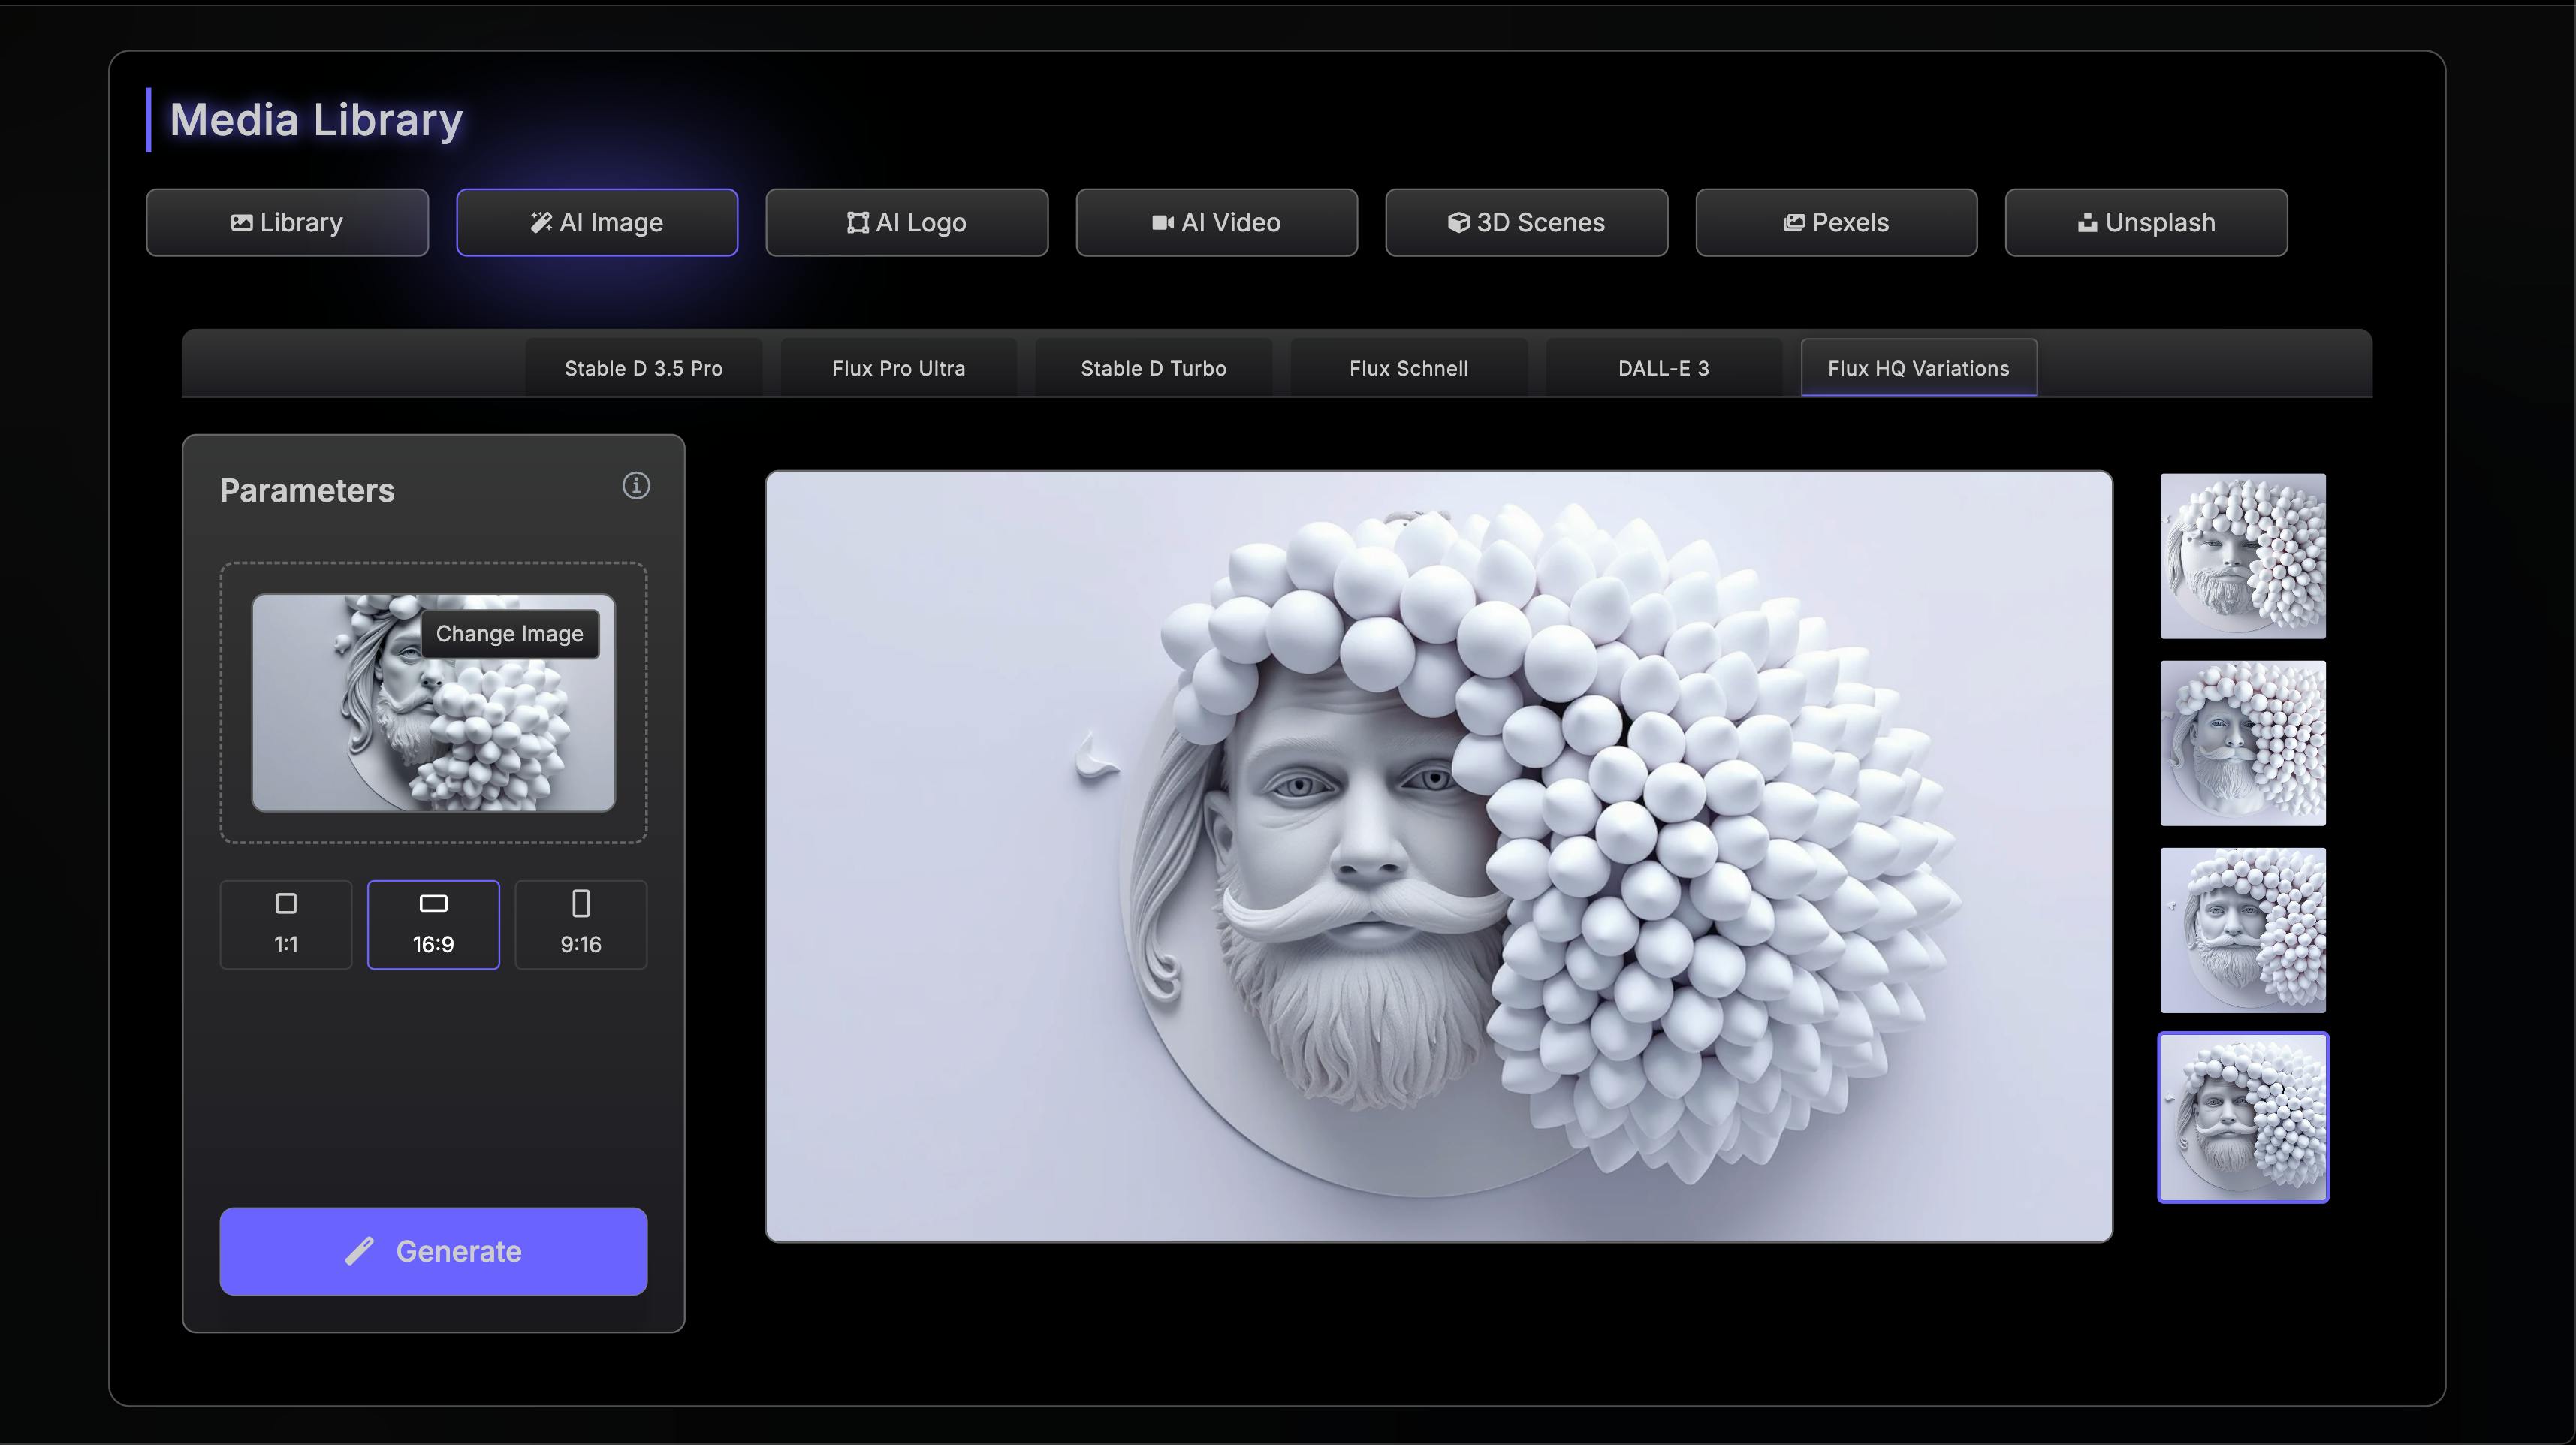Switch to the DALL-E 3 model tab
Image resolution: width=2576 pixels, height=1445 pixels.
point(1663,368)
